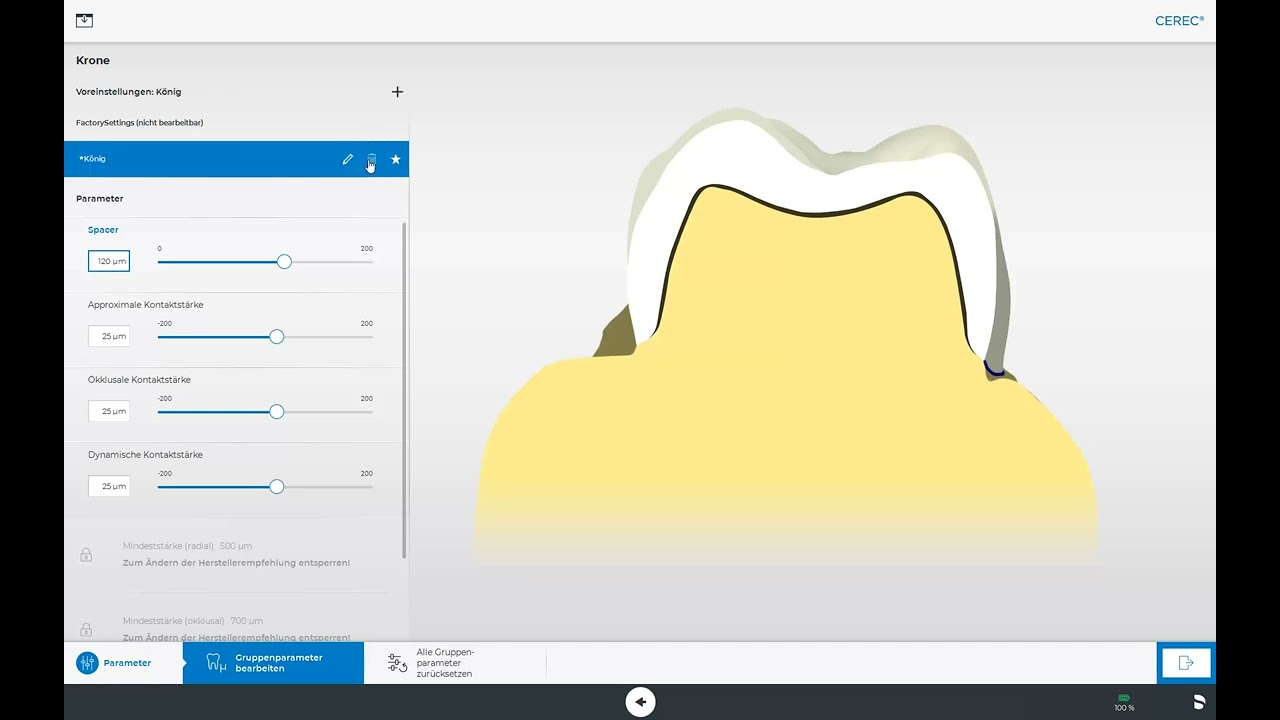The image size is (1280, 720).
Task: Adjust Approximale Kontaktstärke slider handle
Action: (x=277, y=337)
